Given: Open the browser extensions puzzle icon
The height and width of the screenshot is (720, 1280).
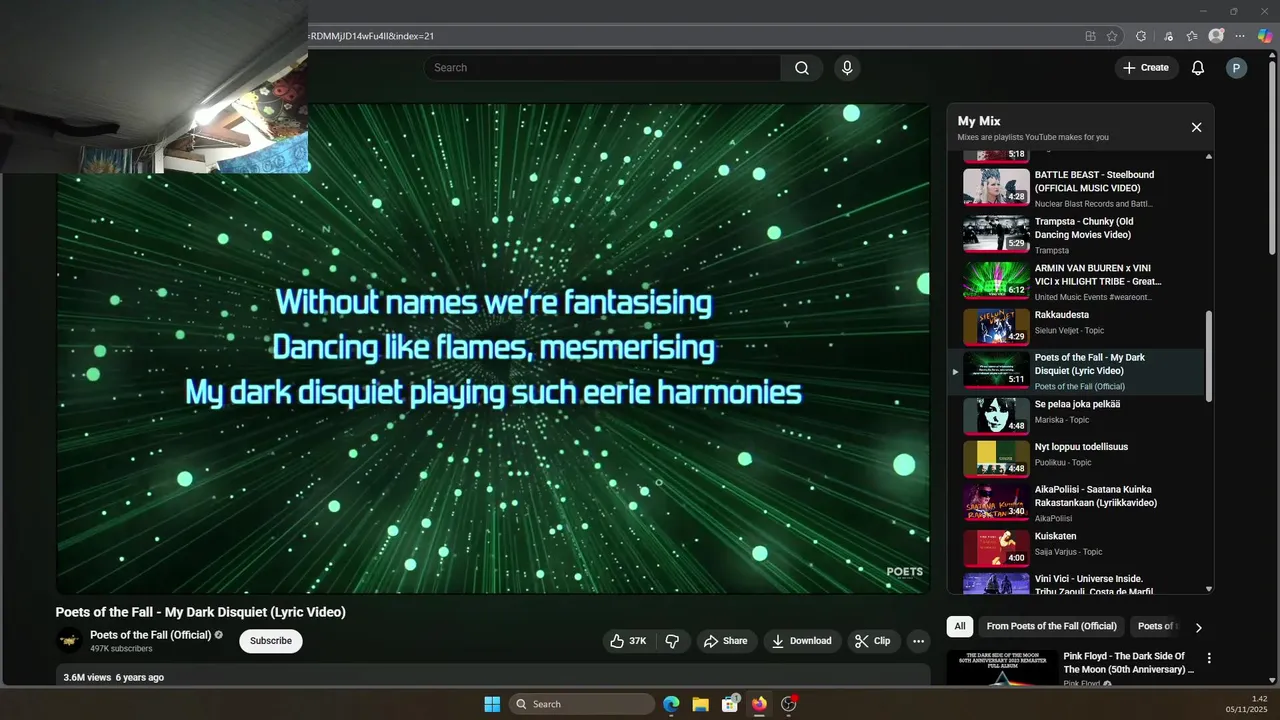Looking at the screenshot, I should coord(1141,36).
